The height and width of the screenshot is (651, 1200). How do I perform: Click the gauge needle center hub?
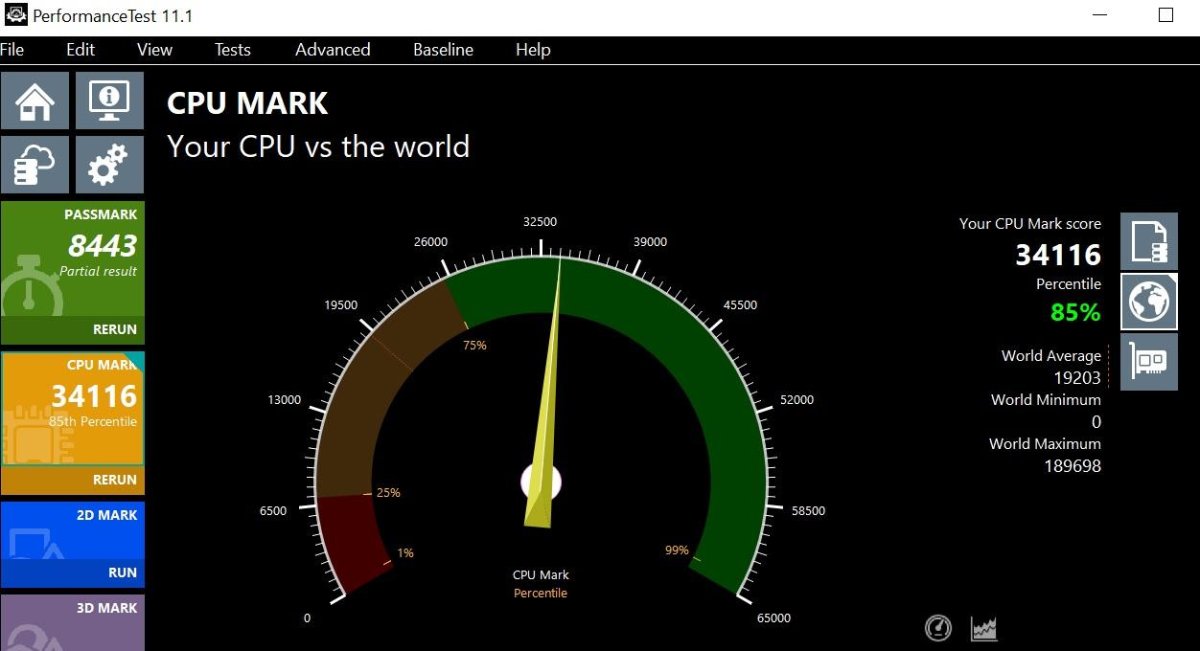pyautogui.click(x=541, y=482)
